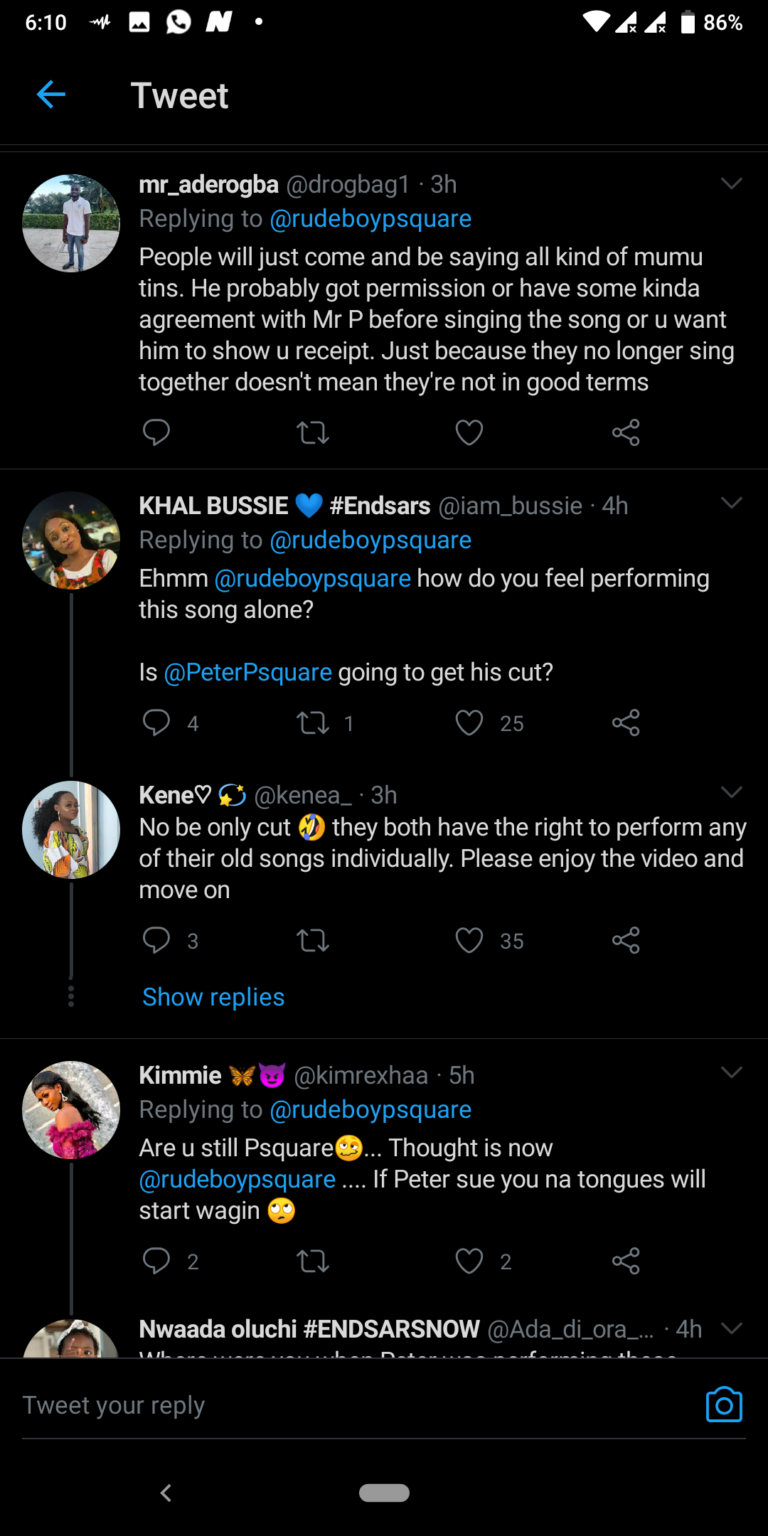Like KHAL BUSSIE's tweet
Screen dimensions: 768x1536
coord(469,723)
